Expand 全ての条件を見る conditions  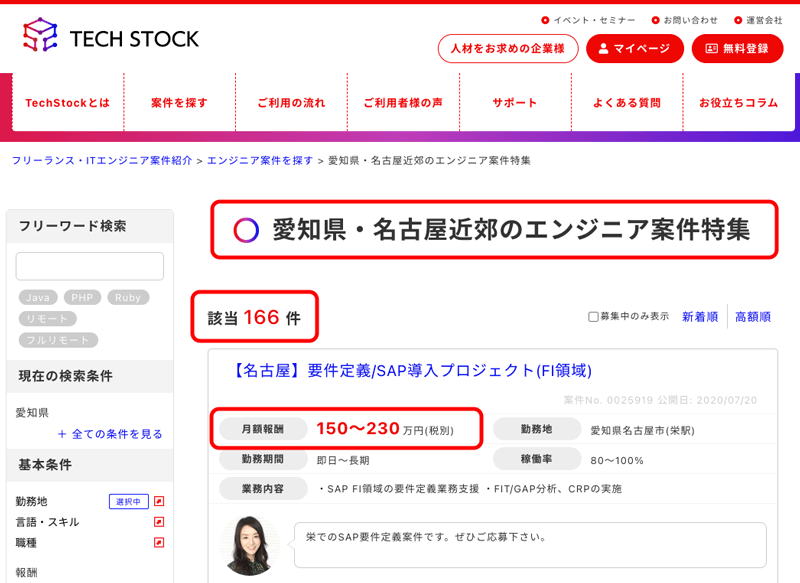coord(110,433)
